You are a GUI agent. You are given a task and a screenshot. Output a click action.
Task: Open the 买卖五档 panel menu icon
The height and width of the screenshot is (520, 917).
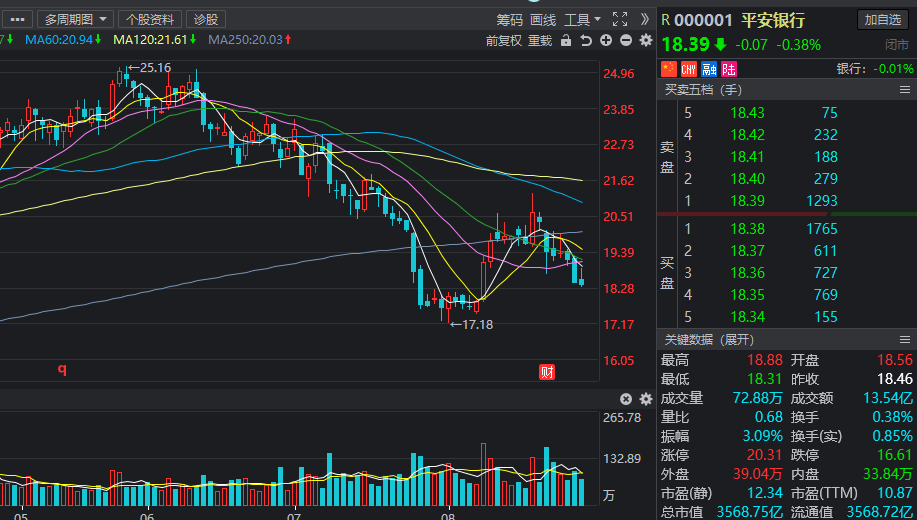point(903,90)
